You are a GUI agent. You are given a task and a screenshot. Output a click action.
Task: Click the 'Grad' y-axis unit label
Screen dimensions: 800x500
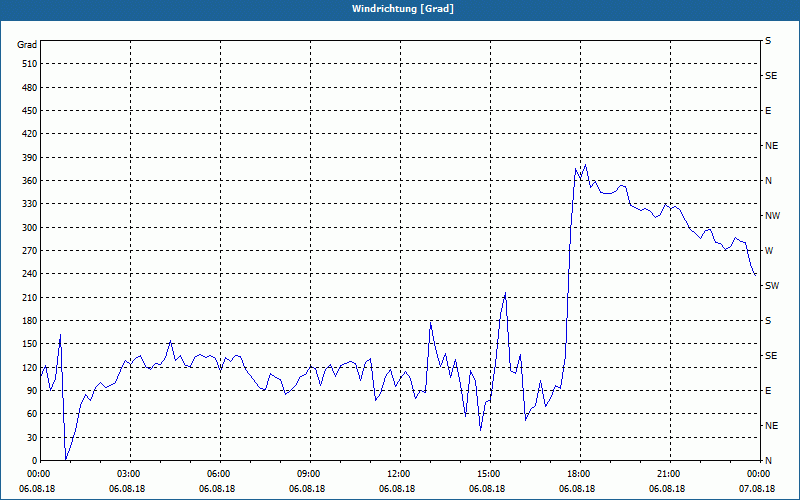[27, 45]
